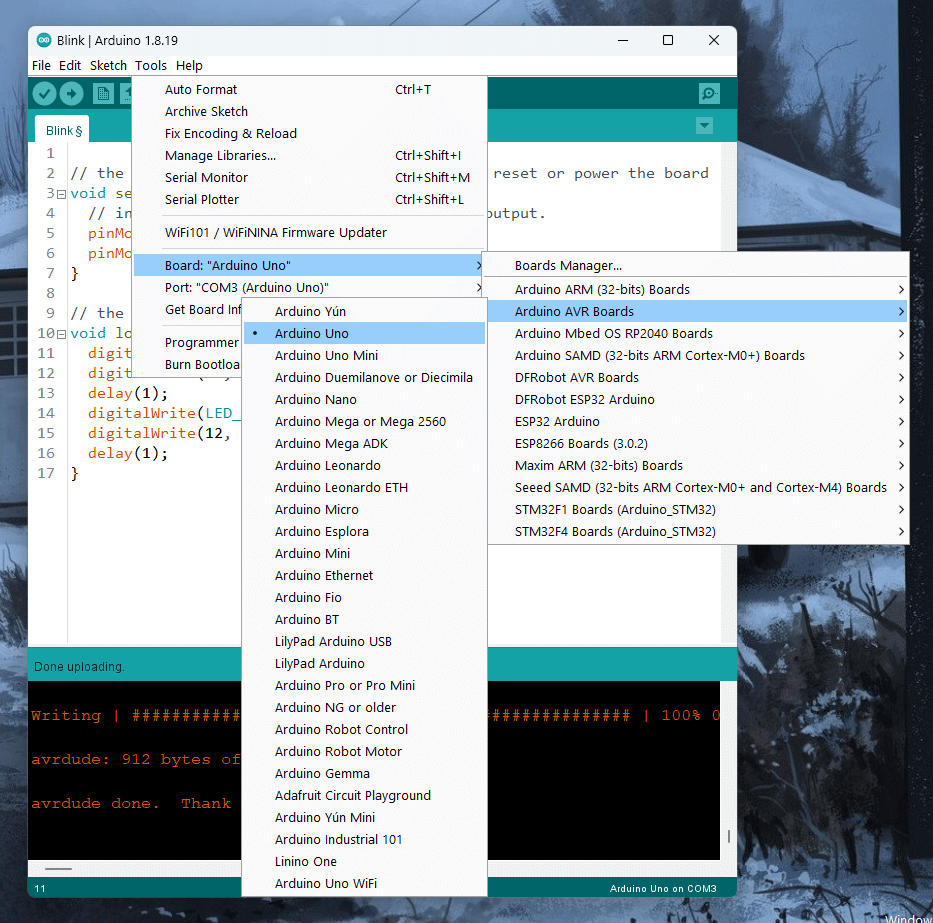Select Arduino Micro board
The width and height of the screenshot is (933, 923).
[364, 509]
